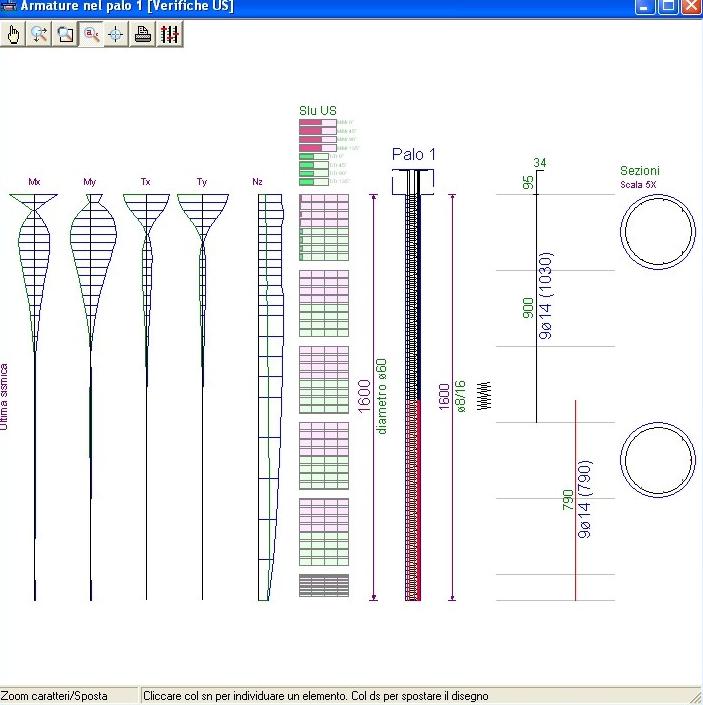Minimize the Armature nel palo window
This screenshot has width=703, height=705.
coord(646,6)
